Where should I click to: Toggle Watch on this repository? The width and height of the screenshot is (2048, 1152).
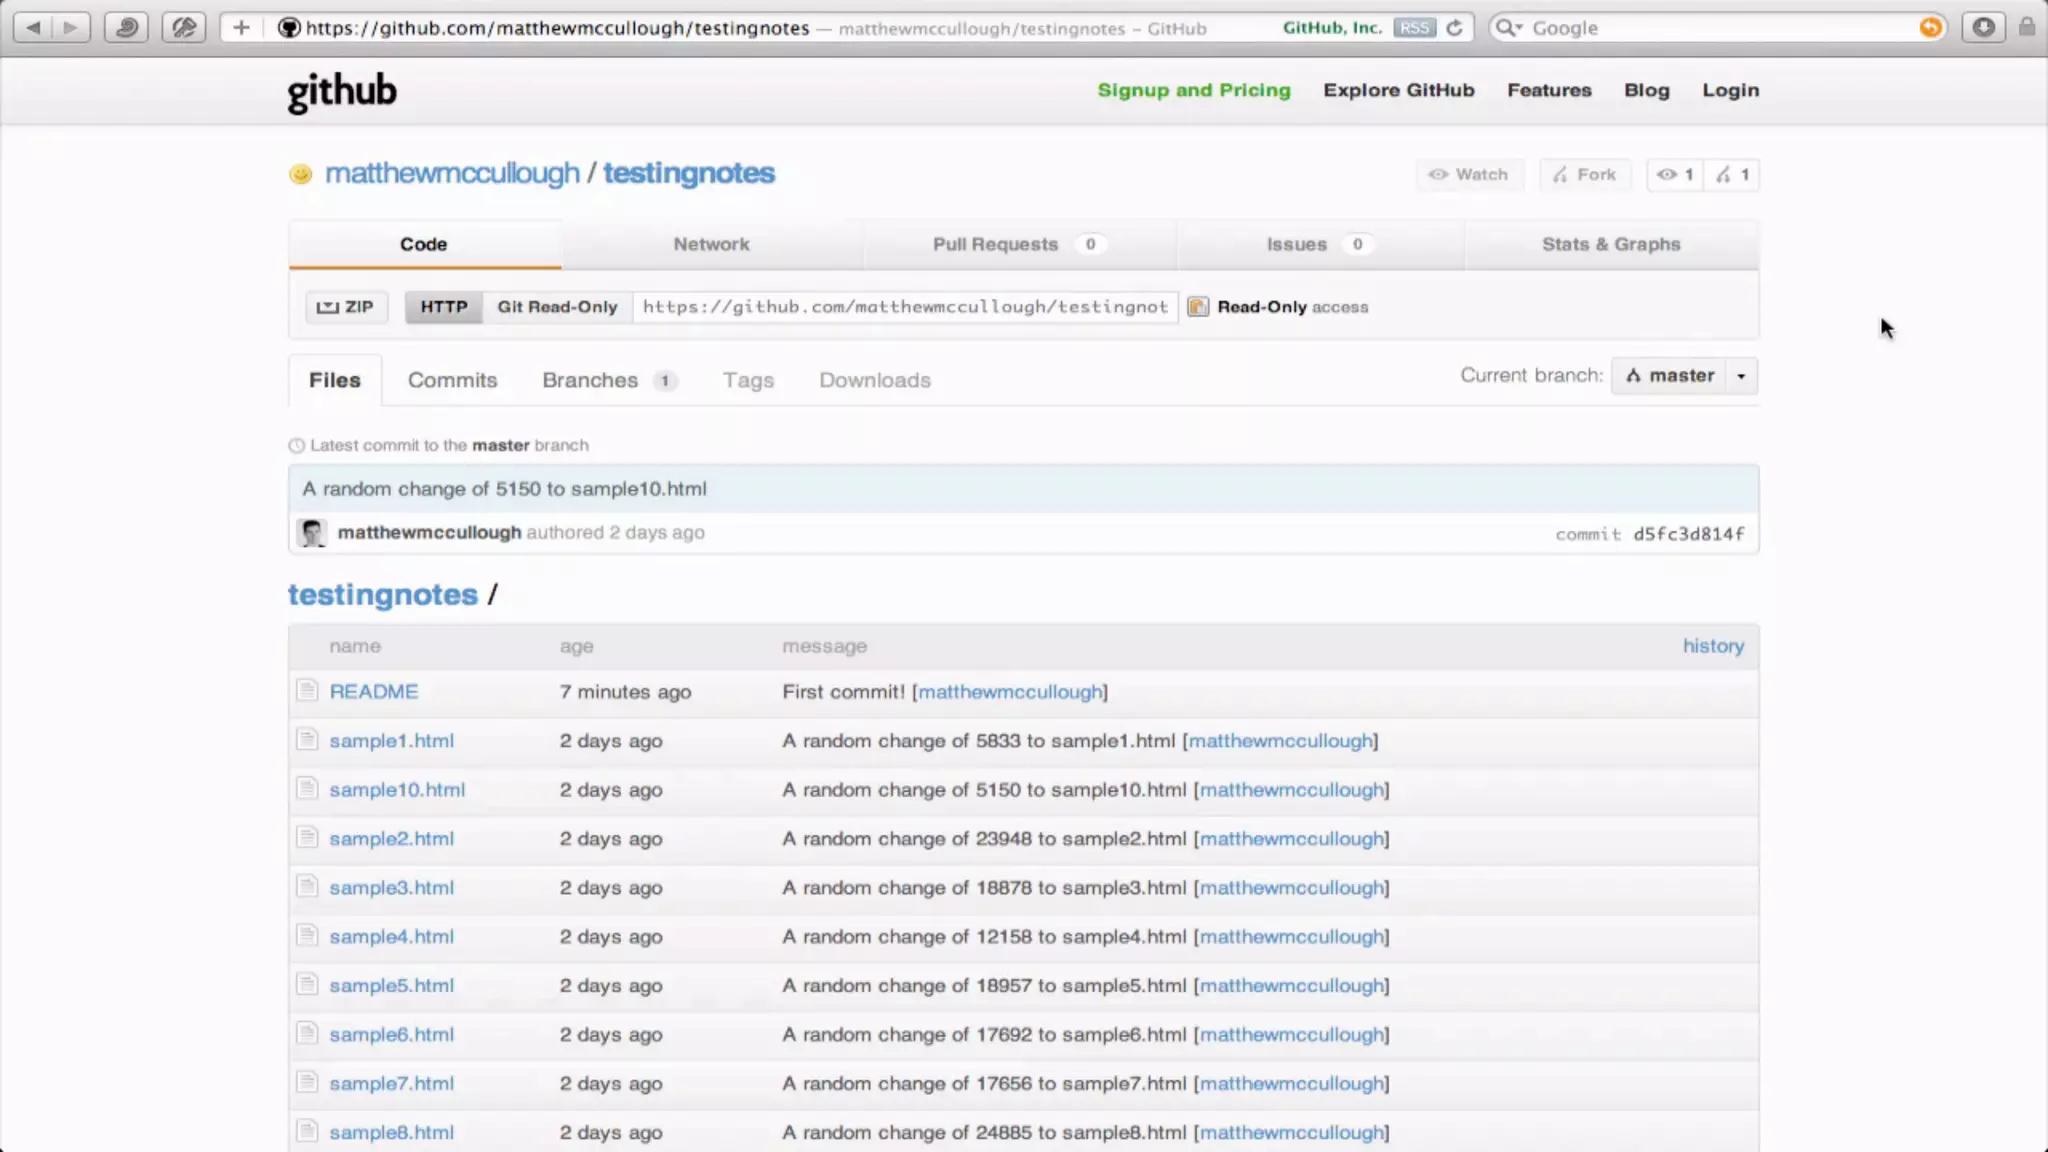click(x=1469, y=174)
